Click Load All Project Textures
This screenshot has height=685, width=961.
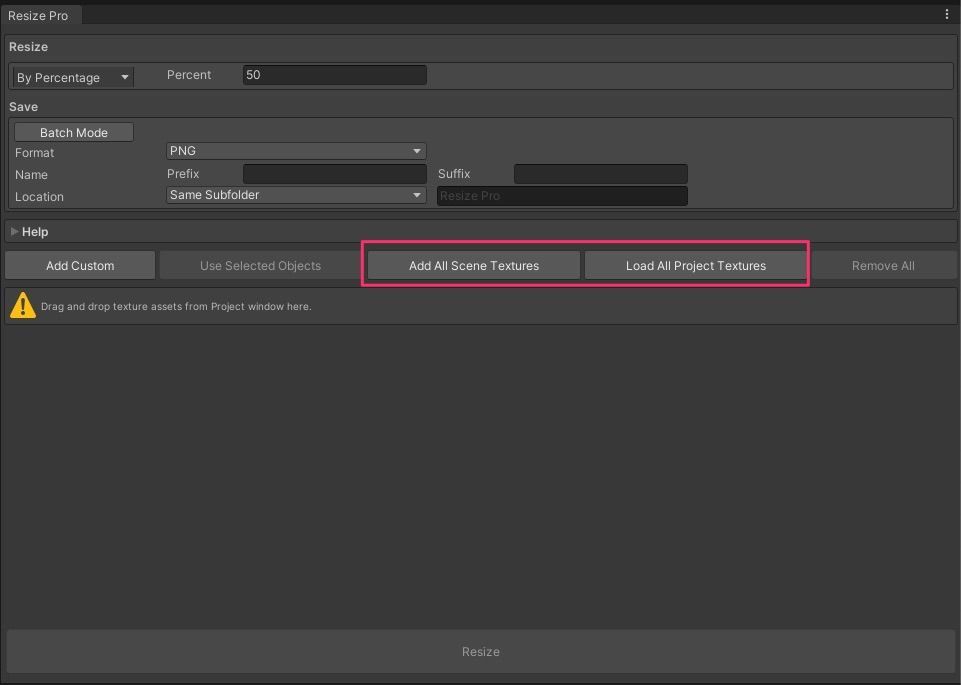tap(696, 265)
